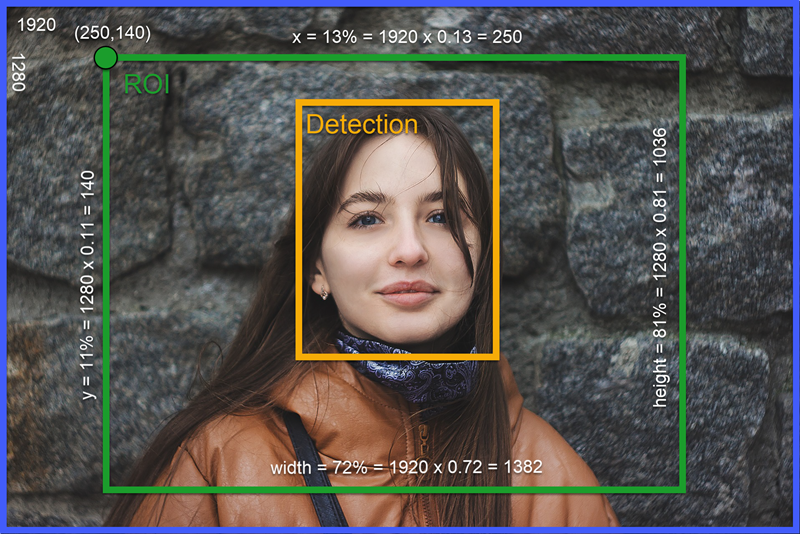The height and width of the screenshot is (534, 800).
Task: Click the 1920 image width label
Action: click(x=37, y=24)
